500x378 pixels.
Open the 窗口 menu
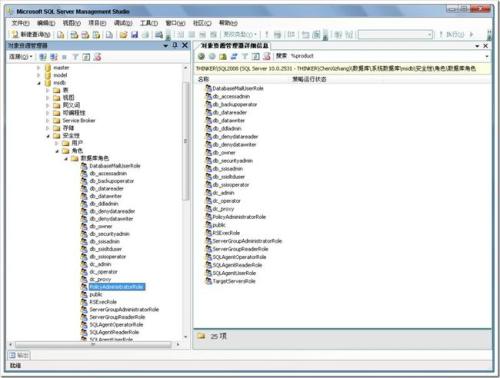176,23
